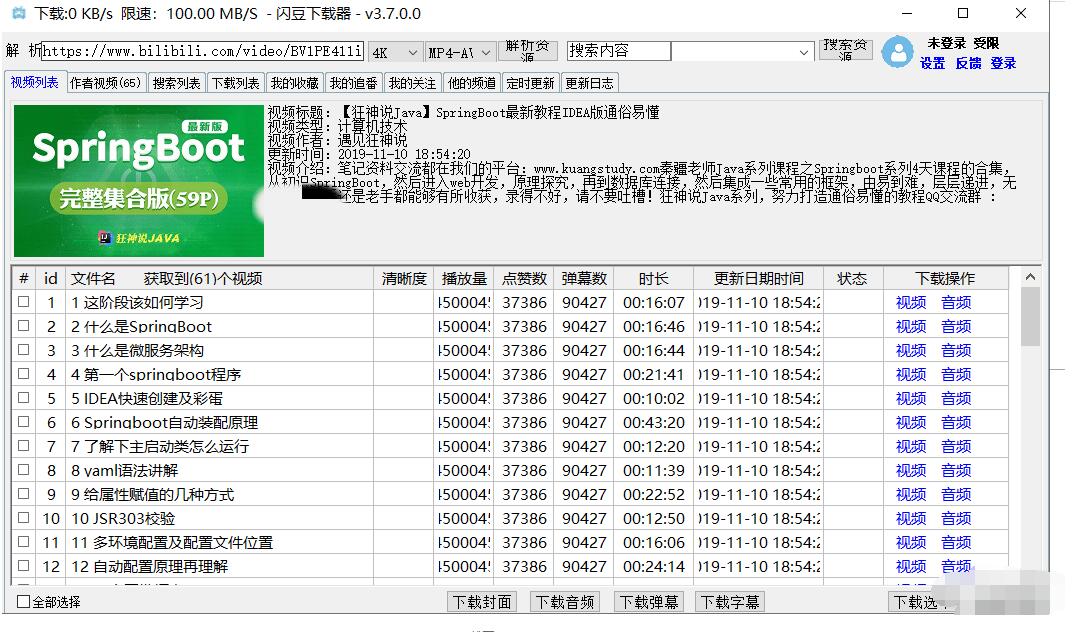Click the 点赞数 column header

point(525,279)
